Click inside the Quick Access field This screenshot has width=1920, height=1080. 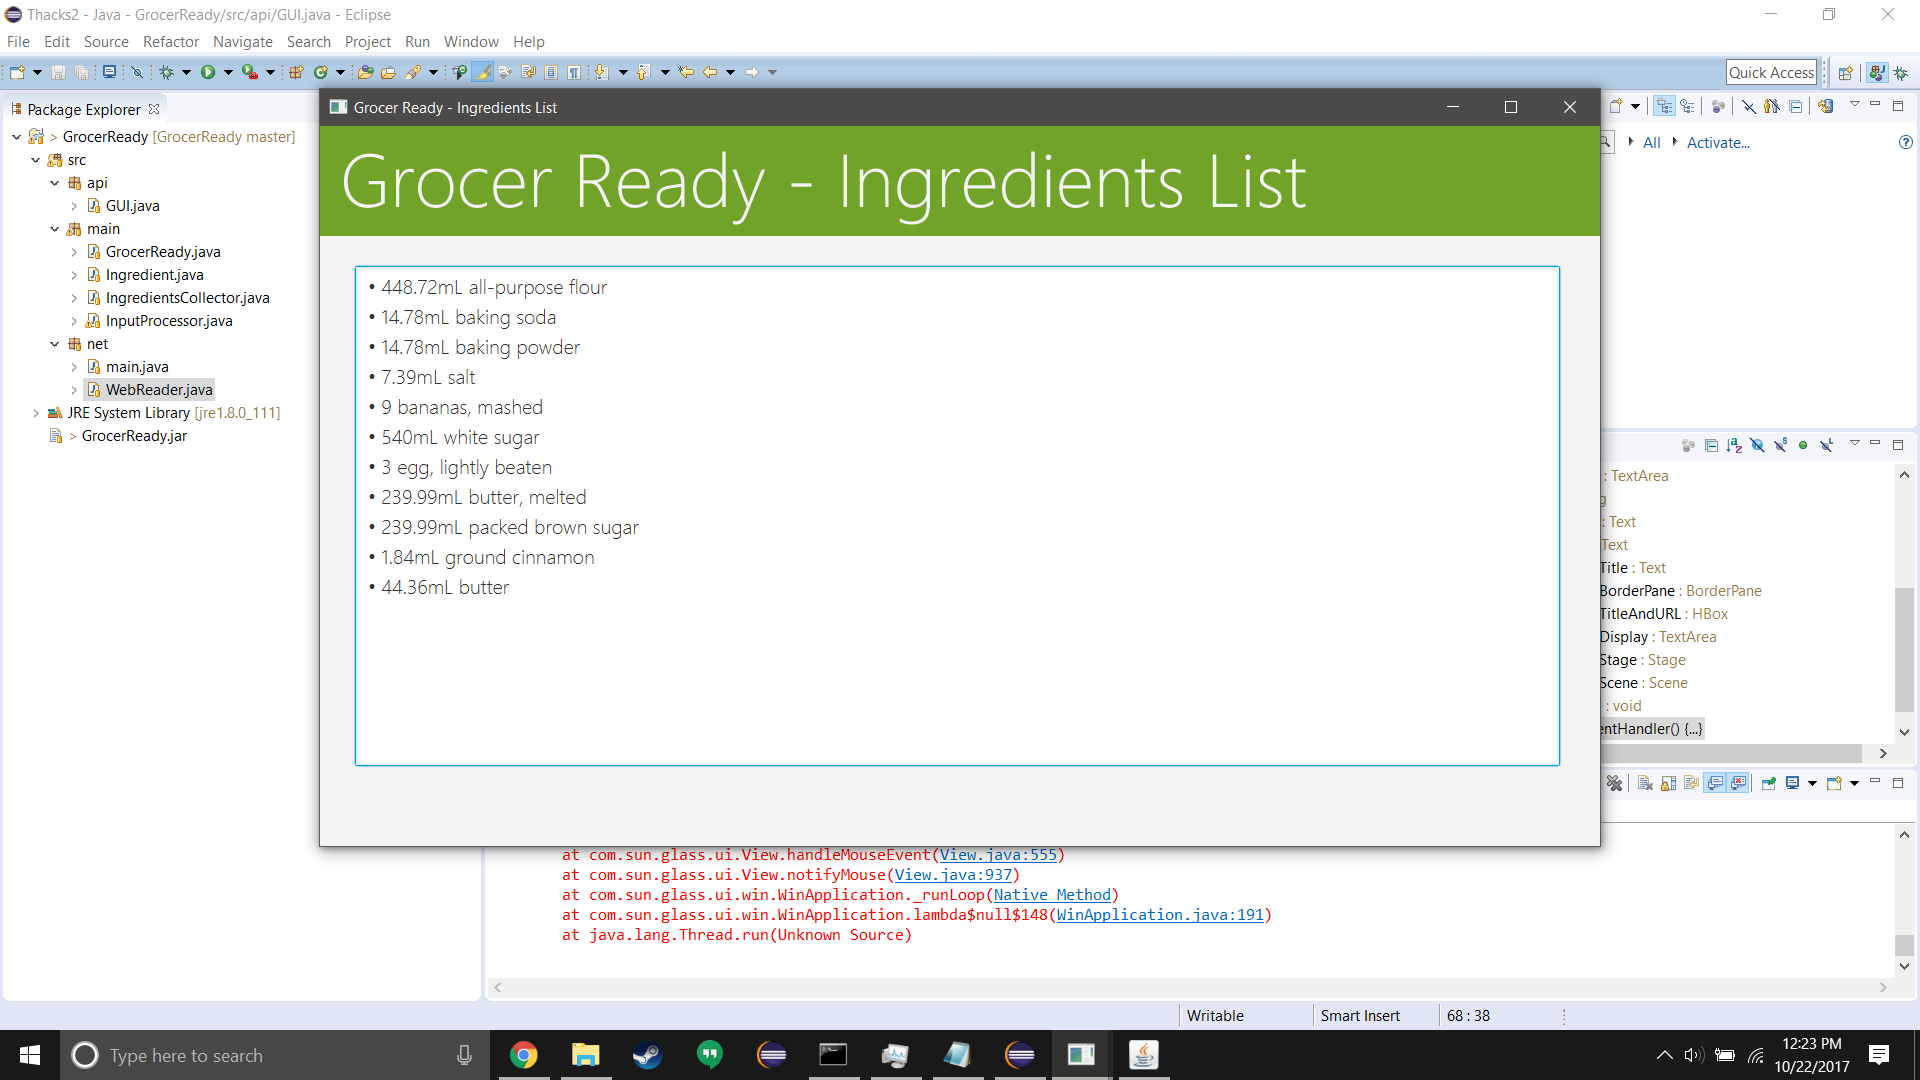(1770, 72)
